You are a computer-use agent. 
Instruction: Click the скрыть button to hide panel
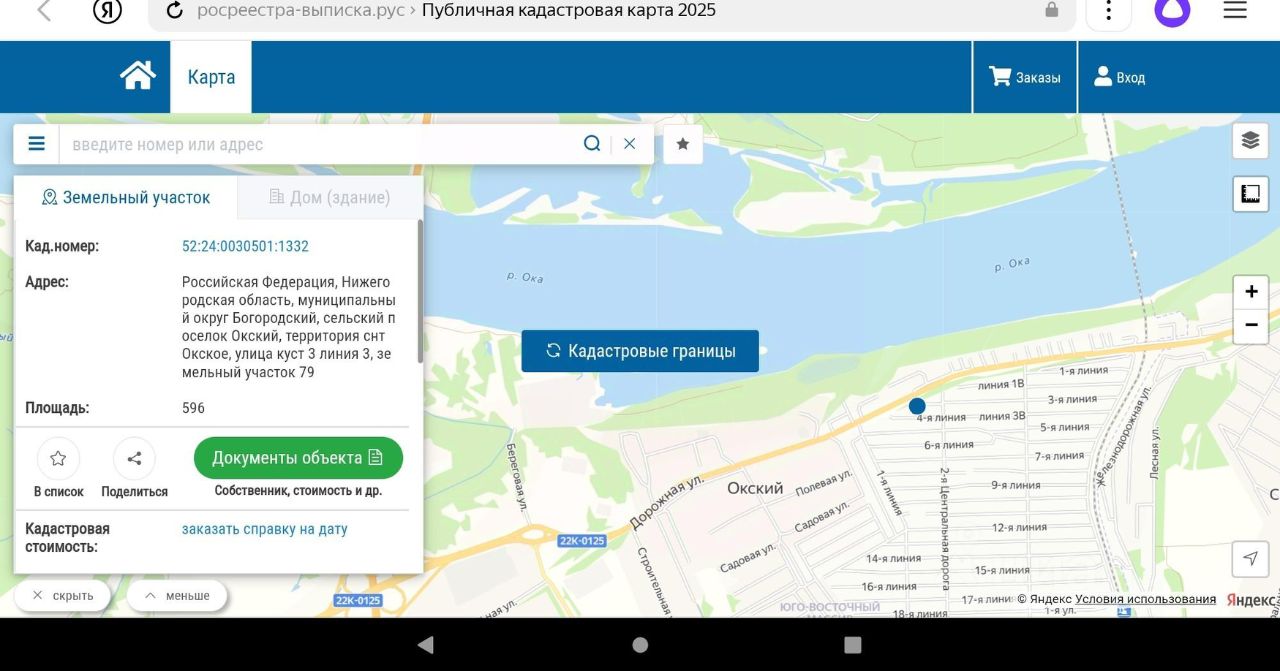click(62, 596)
